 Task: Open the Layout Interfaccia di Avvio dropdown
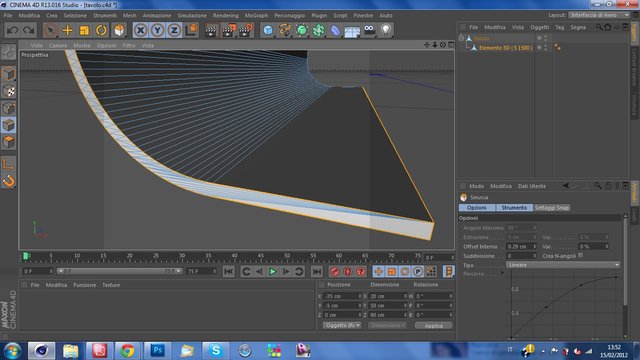599,15
